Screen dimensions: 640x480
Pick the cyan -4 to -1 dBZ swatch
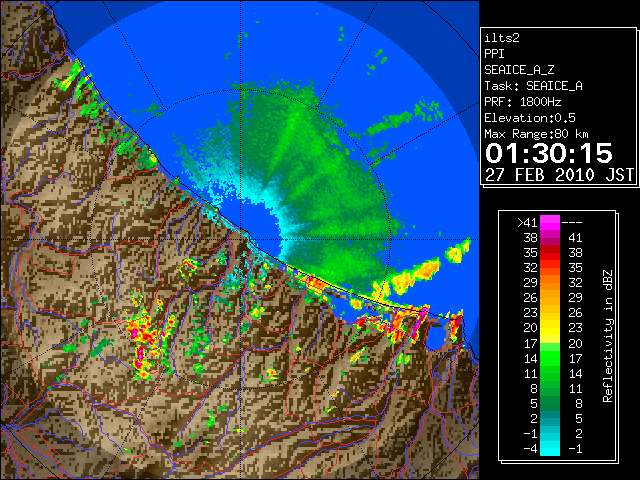550,448
